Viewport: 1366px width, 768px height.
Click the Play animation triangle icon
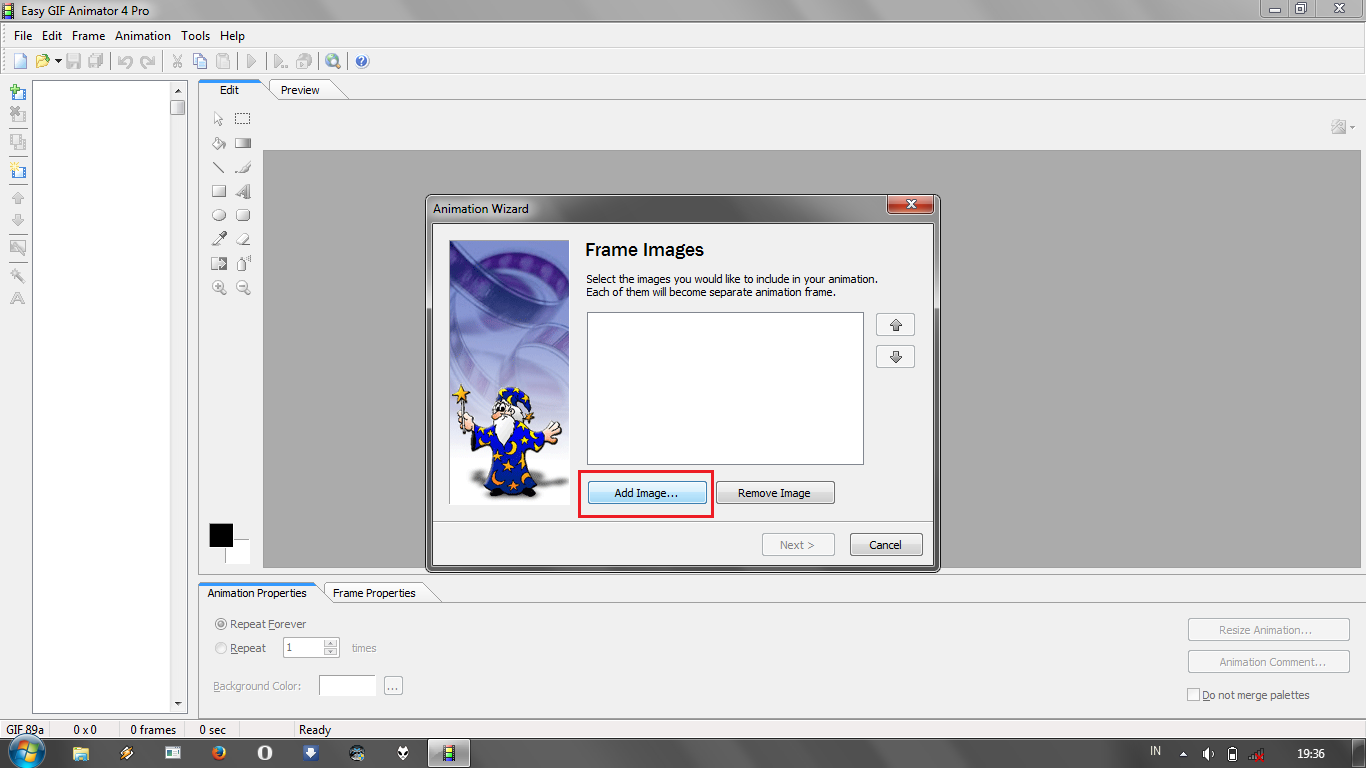pyautogui.click(x=251, y=61)
